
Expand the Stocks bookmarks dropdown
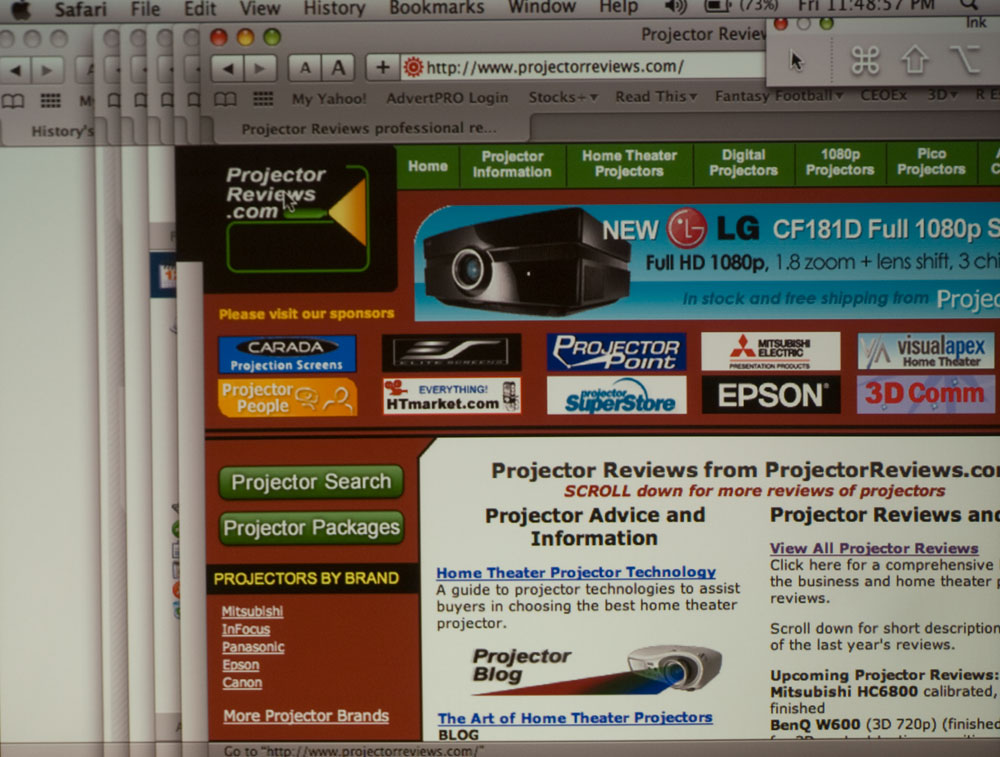click(x=562, y=98)
